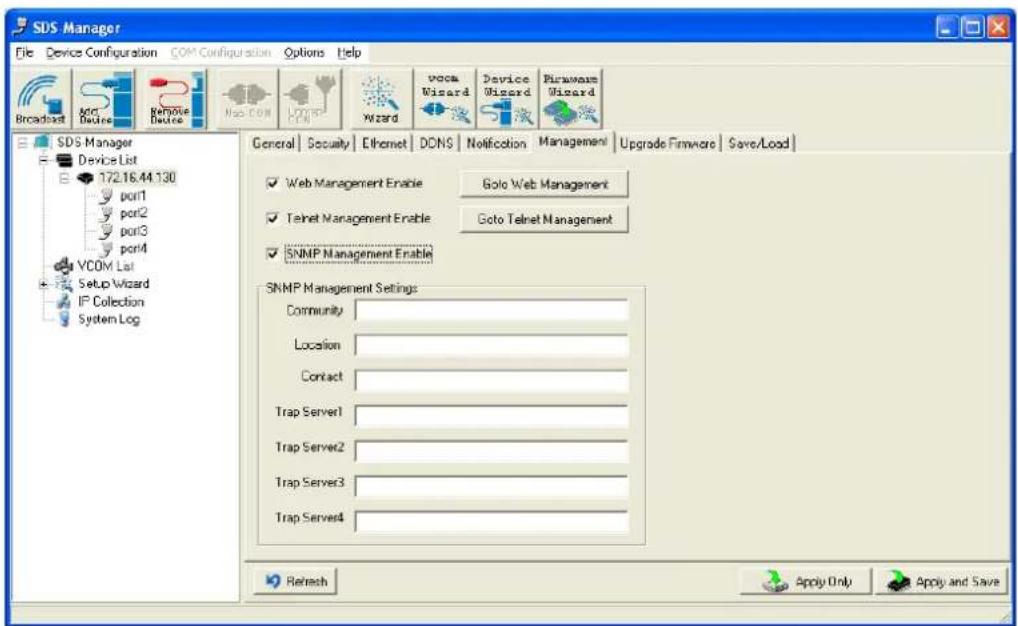
Task: Switch to the Ethernet tab
Action: pyautogui.click(x=384, y=144)
